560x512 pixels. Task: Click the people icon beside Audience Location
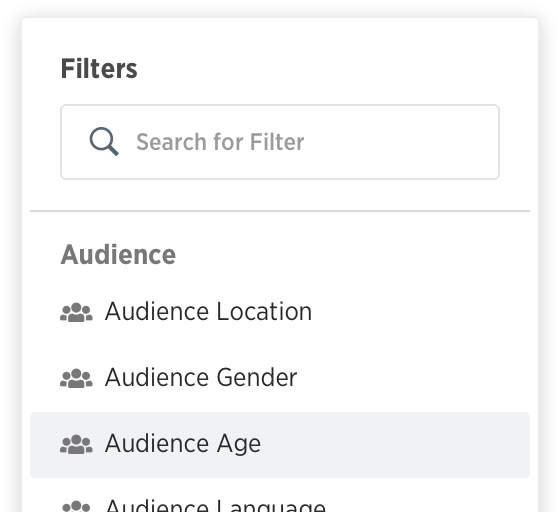pos(76,312)
